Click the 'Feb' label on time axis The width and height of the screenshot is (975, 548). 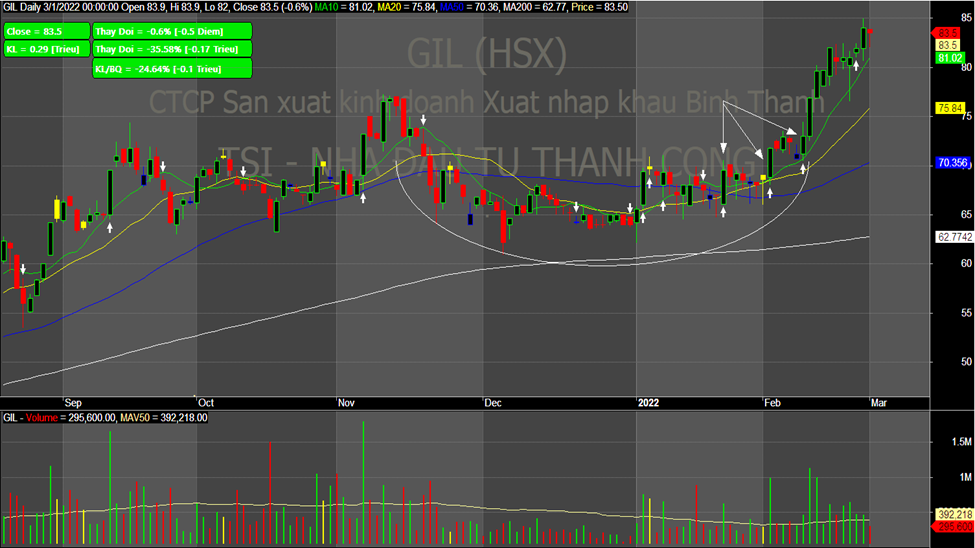coord(773,402)
